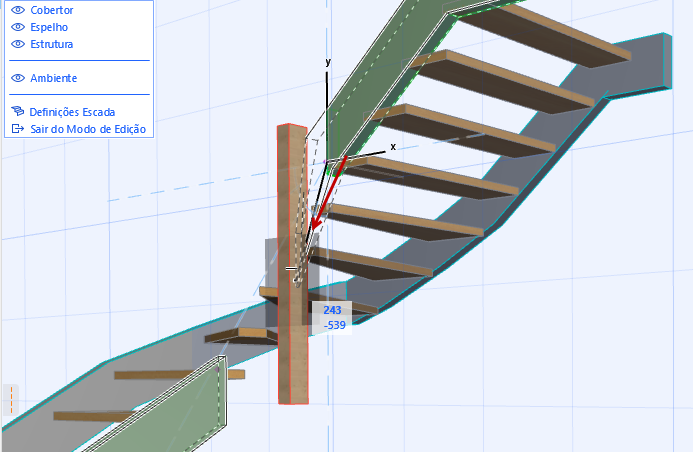The image size is (693, 452).
Task: Toggle the Cobertor eye icon
Action: pyautogui.click(x=18, y=10)
